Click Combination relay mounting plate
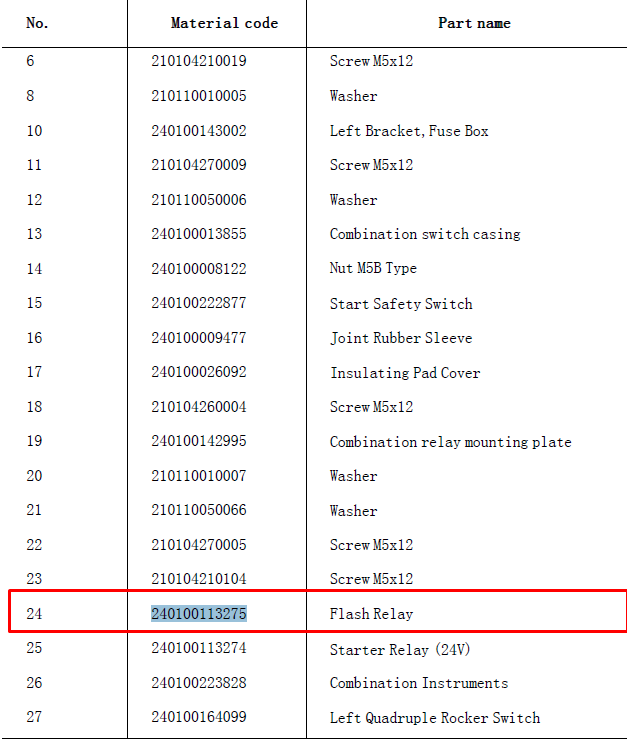 coord(451,442)
